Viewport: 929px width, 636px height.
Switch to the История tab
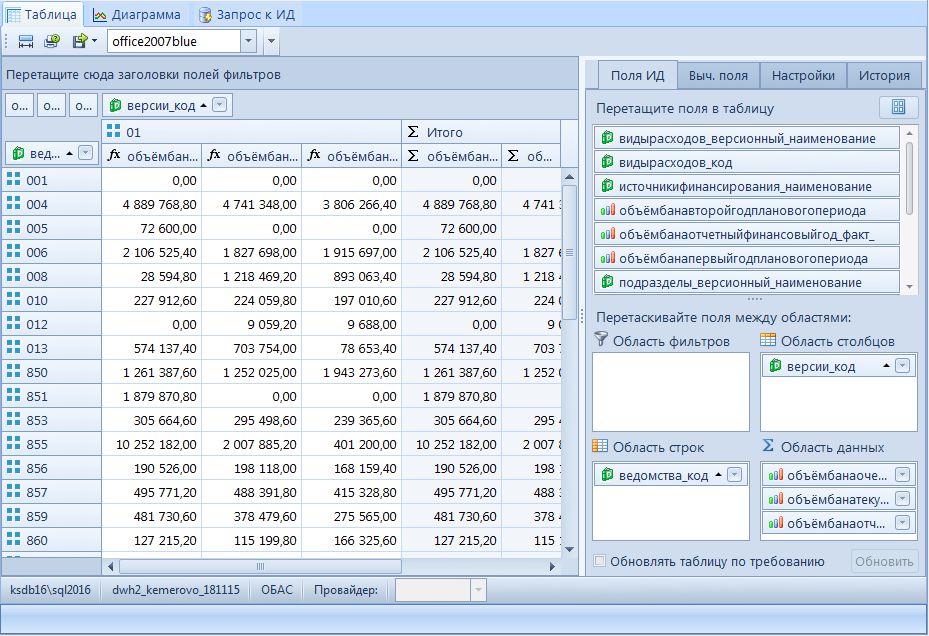[883, 75]
